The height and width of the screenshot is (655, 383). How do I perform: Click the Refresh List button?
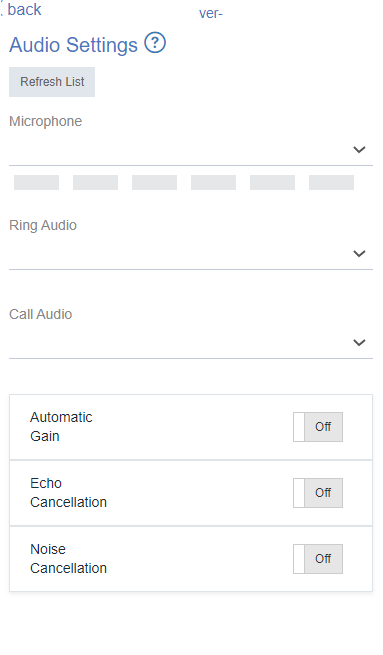[x=52, y=82]
